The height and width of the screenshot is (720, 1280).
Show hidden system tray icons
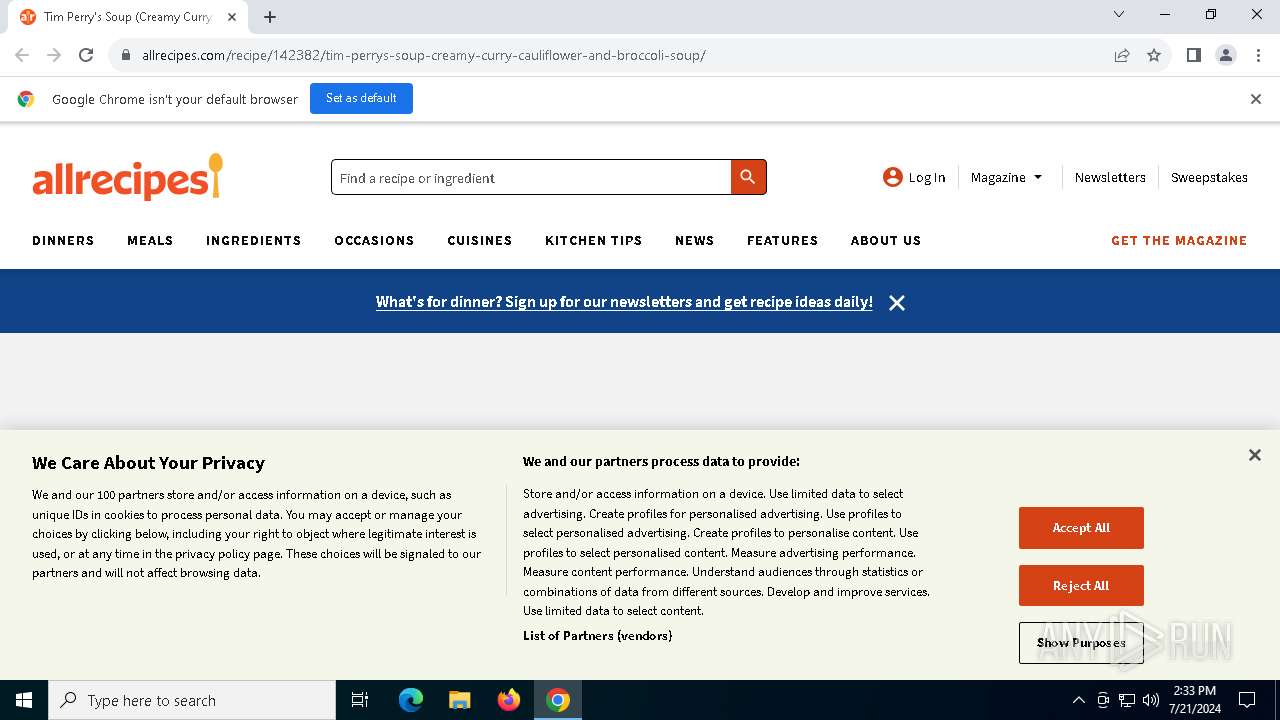[x=1078, y=700]
